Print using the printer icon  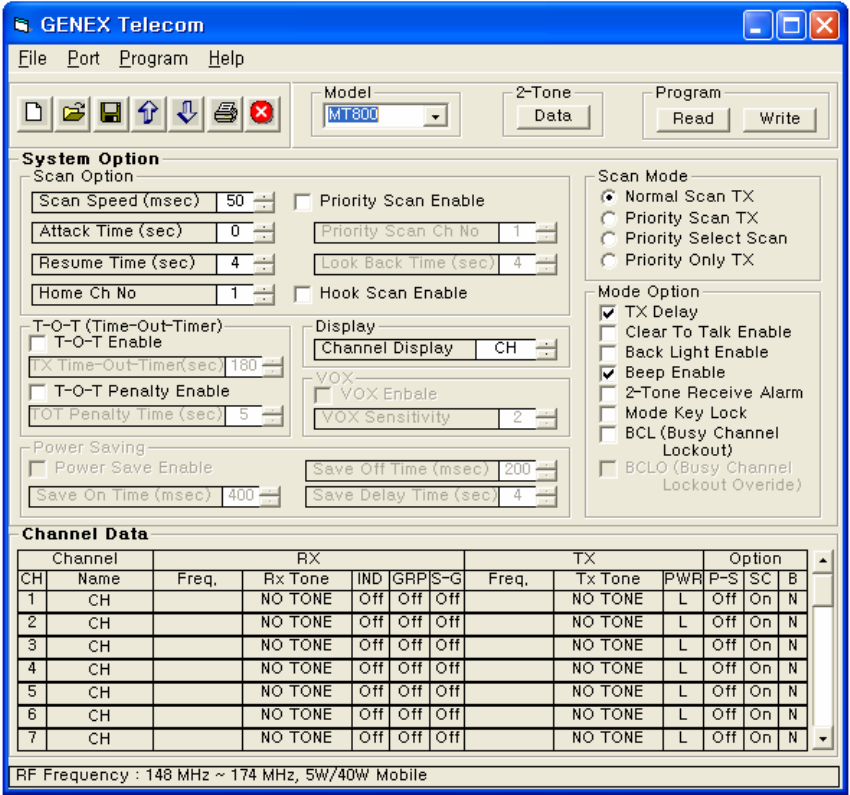(x=225, y=113)
